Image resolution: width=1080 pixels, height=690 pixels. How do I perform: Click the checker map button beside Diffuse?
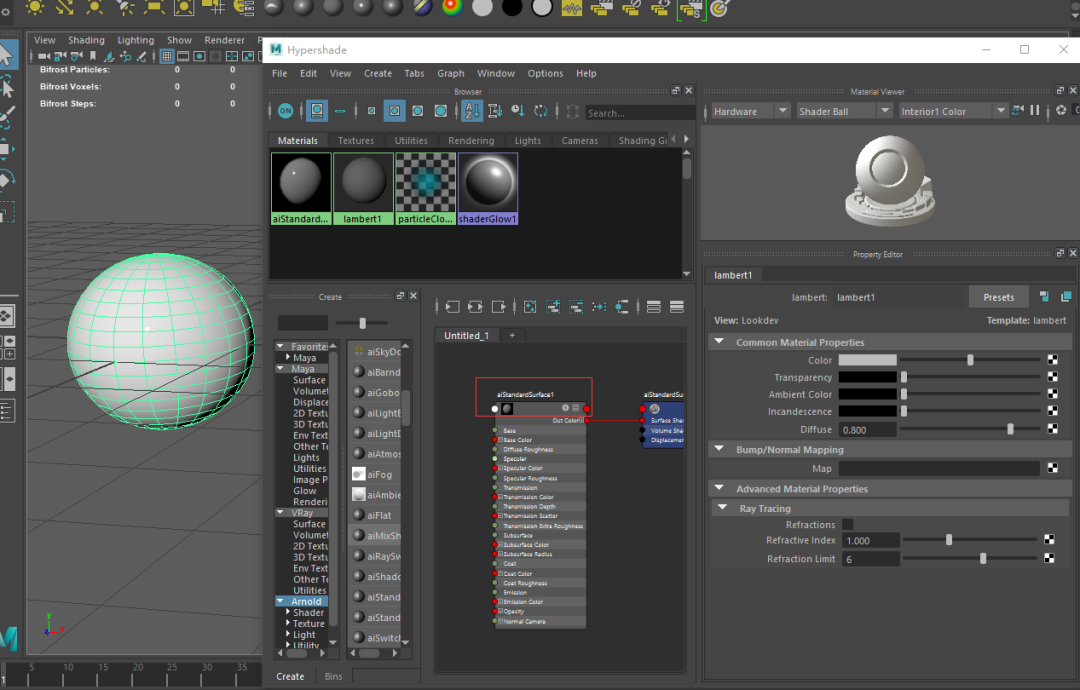[x=1052, y=429]
